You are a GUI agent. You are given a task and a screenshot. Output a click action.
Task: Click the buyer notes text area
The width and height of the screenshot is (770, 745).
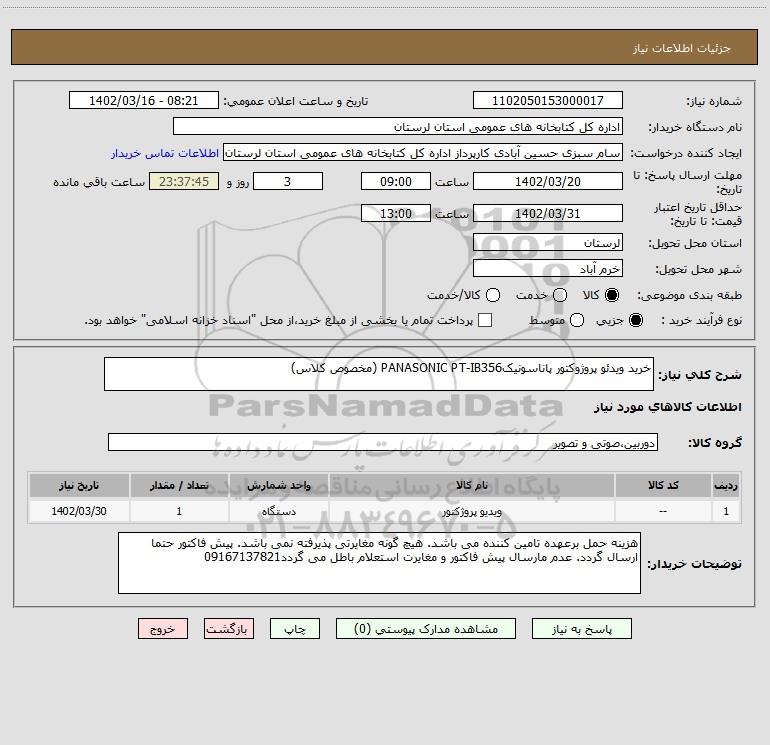(x=379, y=563)
